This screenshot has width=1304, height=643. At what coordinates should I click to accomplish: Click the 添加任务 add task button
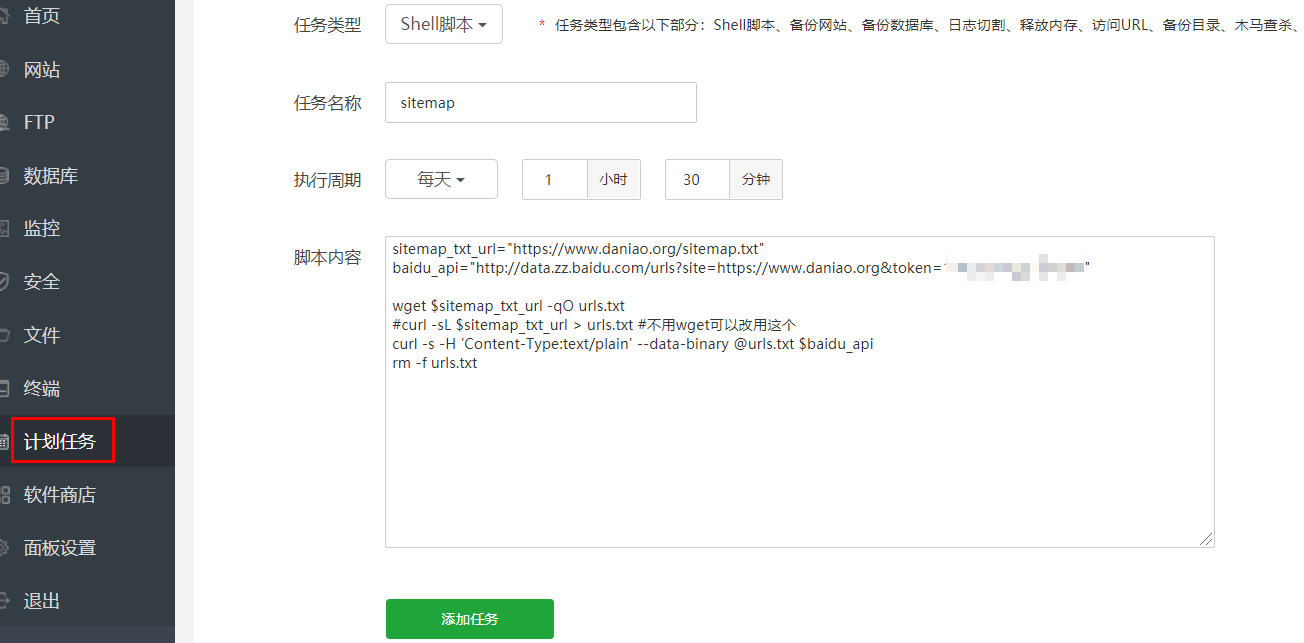coord(470,619)
